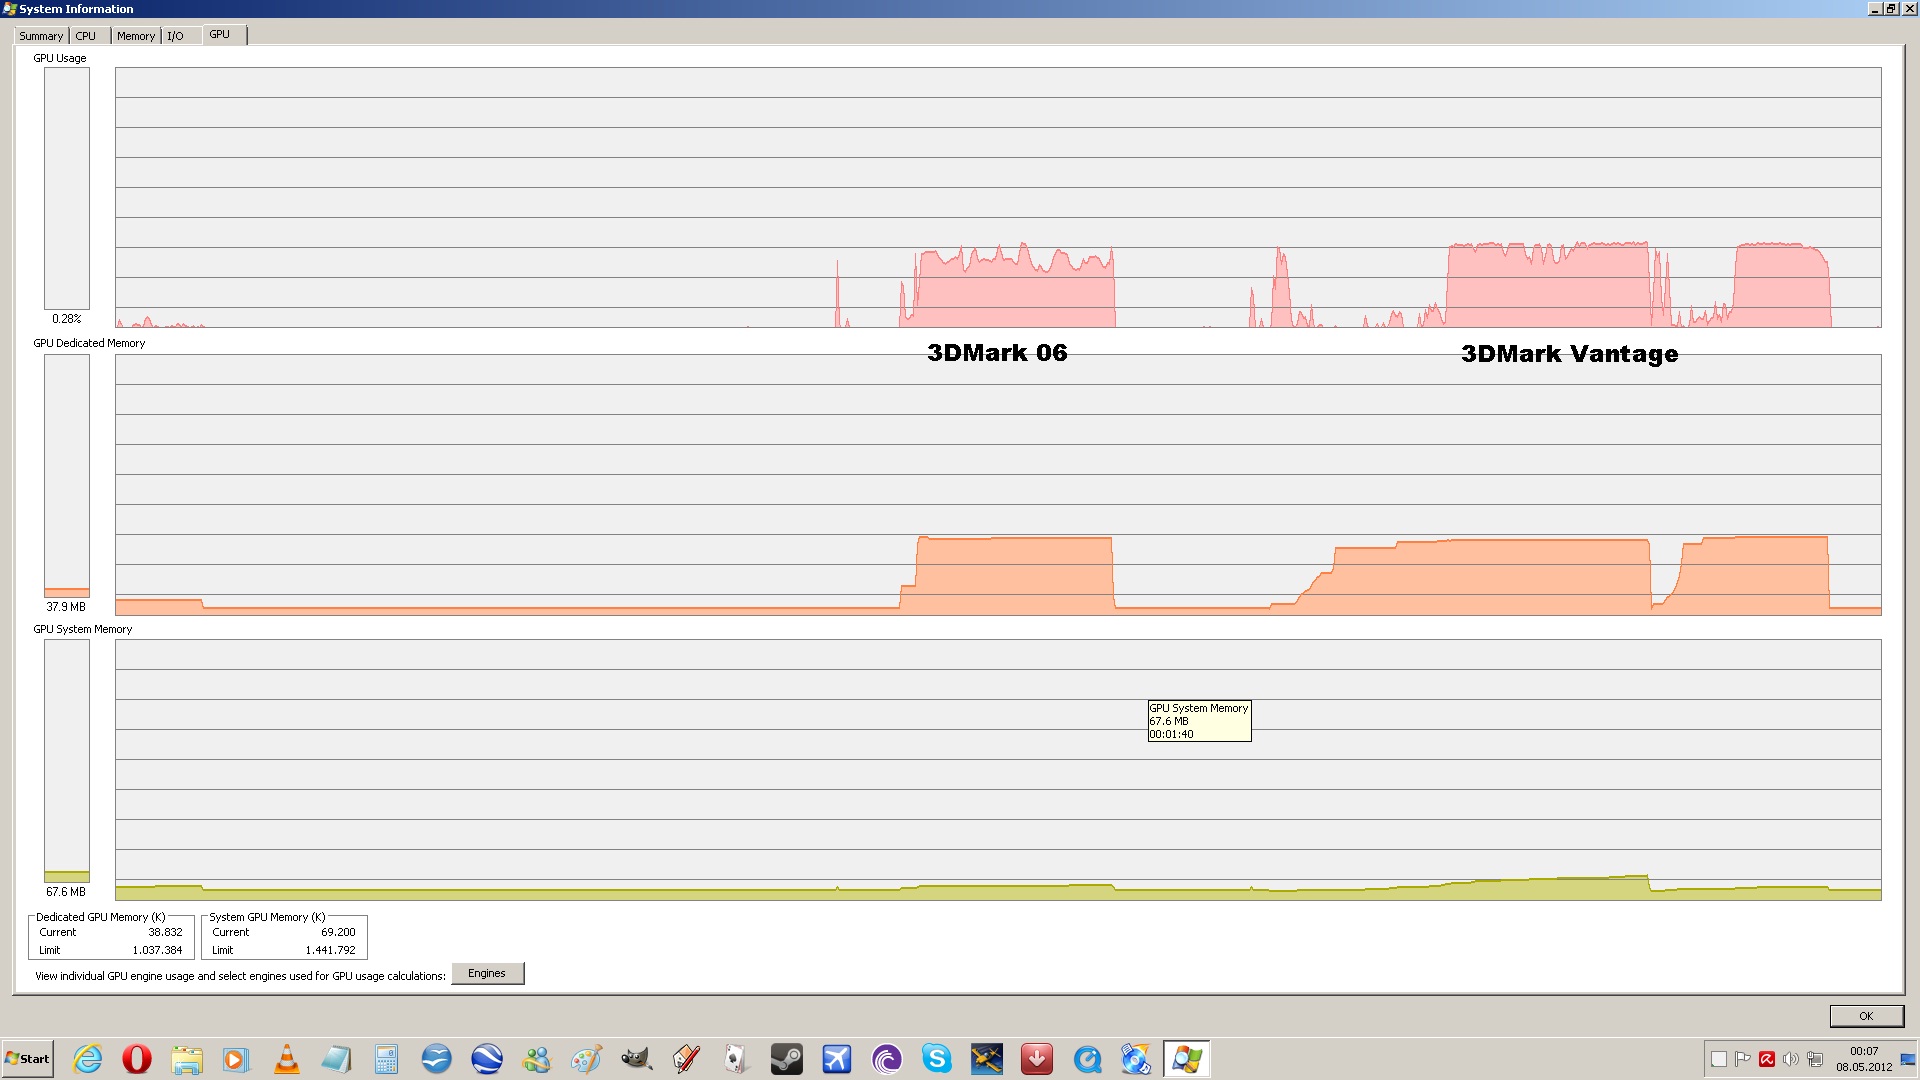Open Skype from the taskbar
The height and width of the screenshot is (1080, 1920).
tap(937, 1059)
